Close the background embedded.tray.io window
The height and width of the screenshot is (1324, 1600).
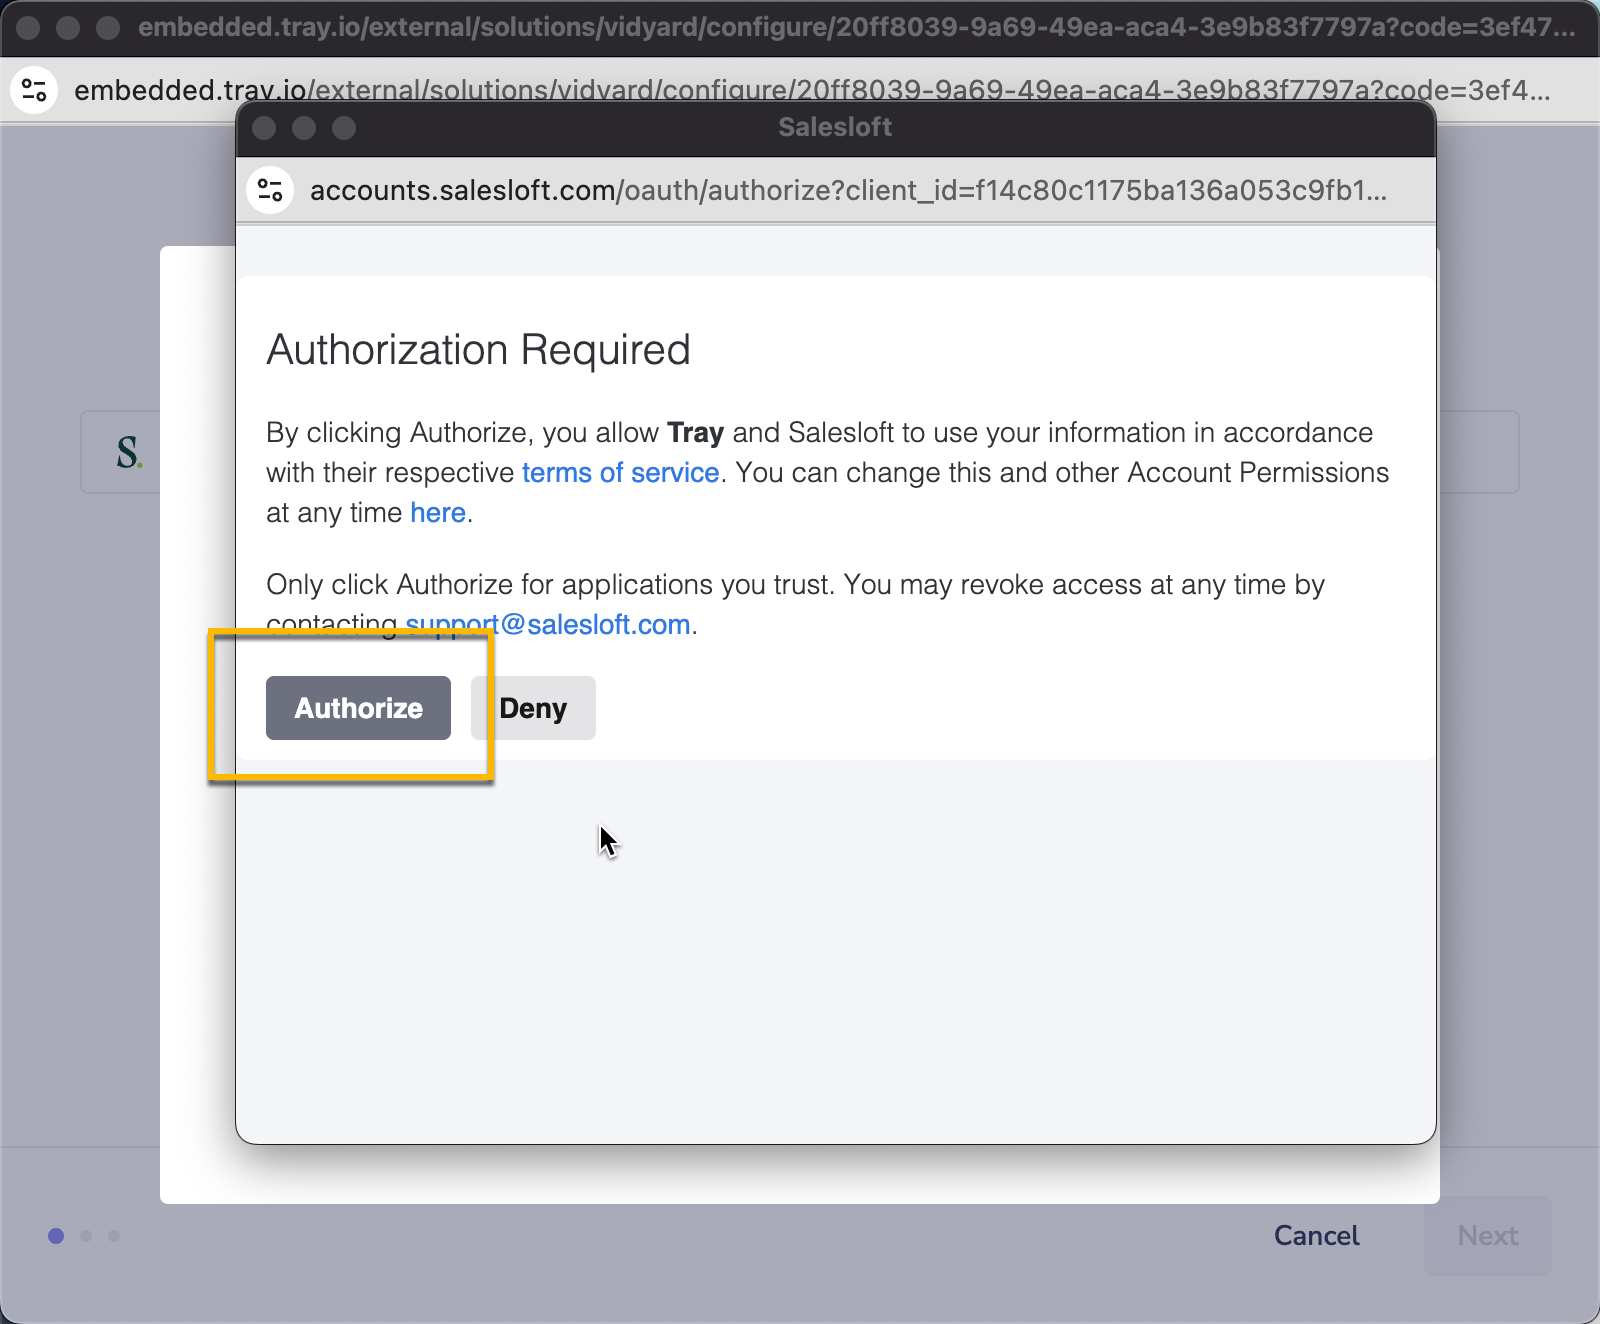click(28, 27)
